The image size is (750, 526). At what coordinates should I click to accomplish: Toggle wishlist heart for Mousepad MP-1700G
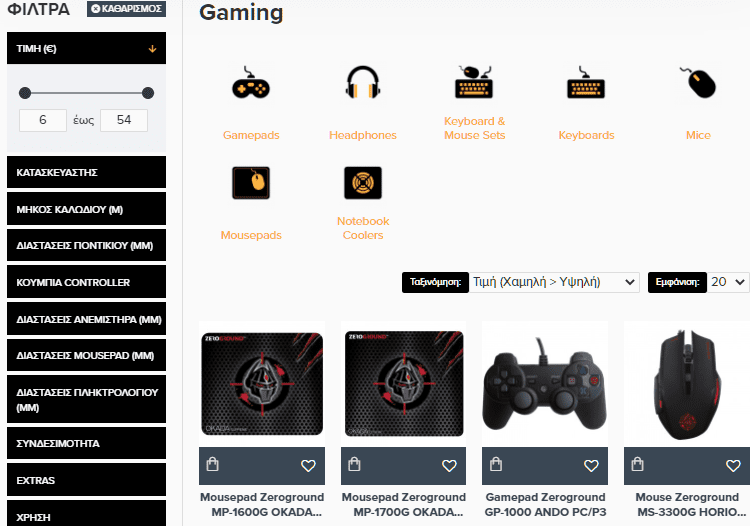click(x=449, y=465)
